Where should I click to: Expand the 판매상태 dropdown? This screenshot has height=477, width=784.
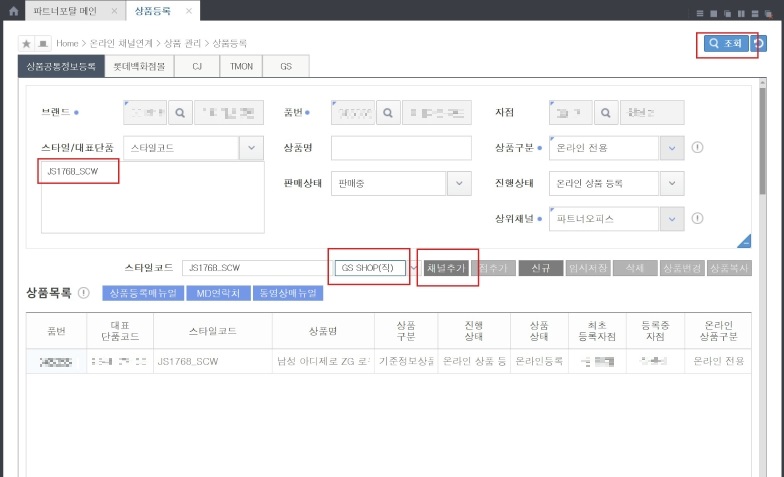[x=458, y=184]
